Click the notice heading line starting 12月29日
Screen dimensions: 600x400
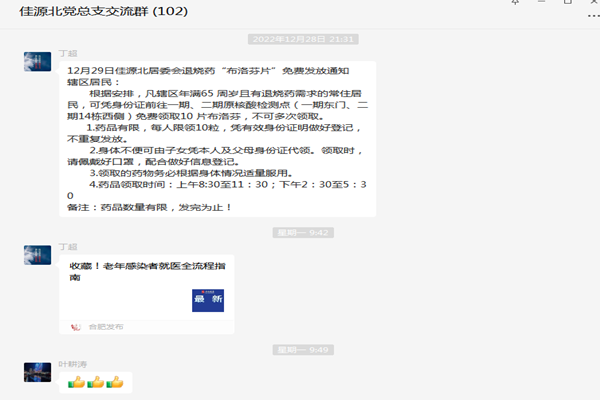(x=217, y=72)
